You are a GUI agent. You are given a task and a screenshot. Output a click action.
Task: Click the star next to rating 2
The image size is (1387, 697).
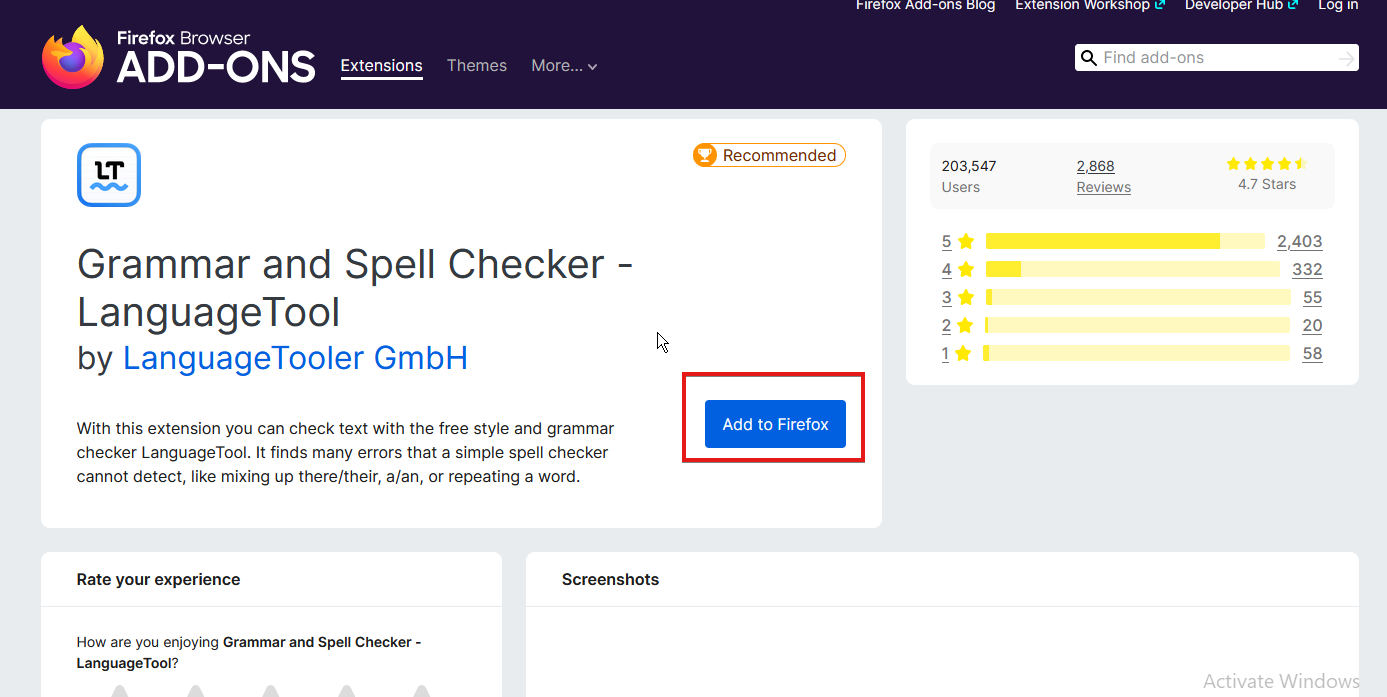pos(965,325)
